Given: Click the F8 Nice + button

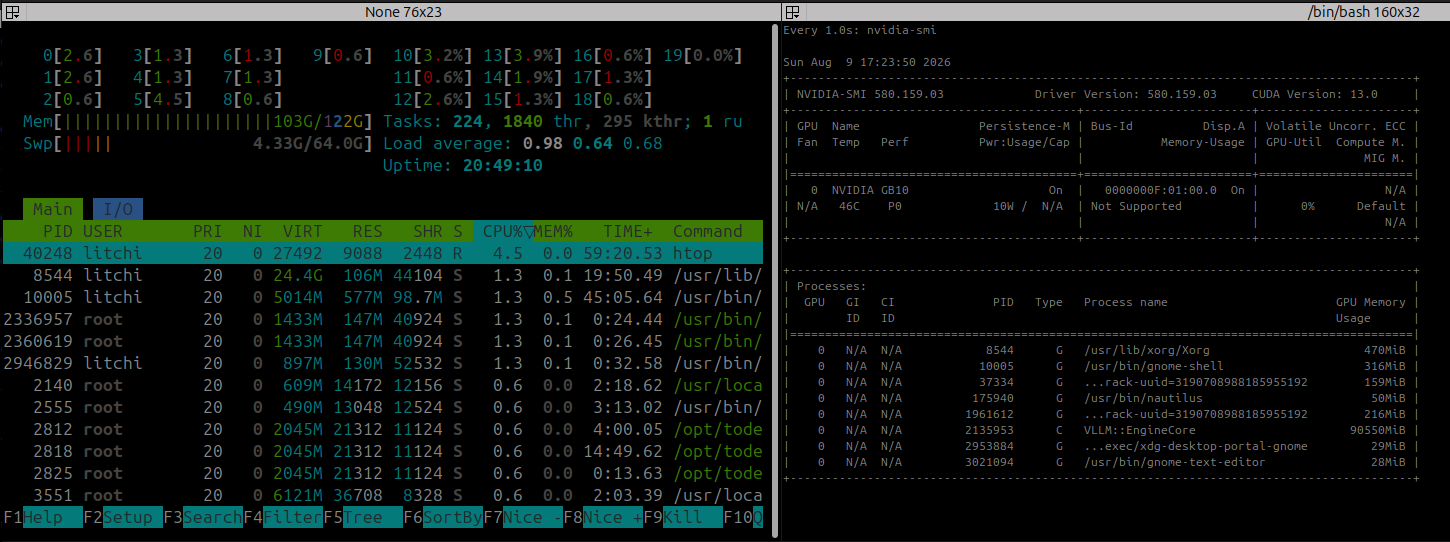Looking at the screenshot, I should point(603,517).
